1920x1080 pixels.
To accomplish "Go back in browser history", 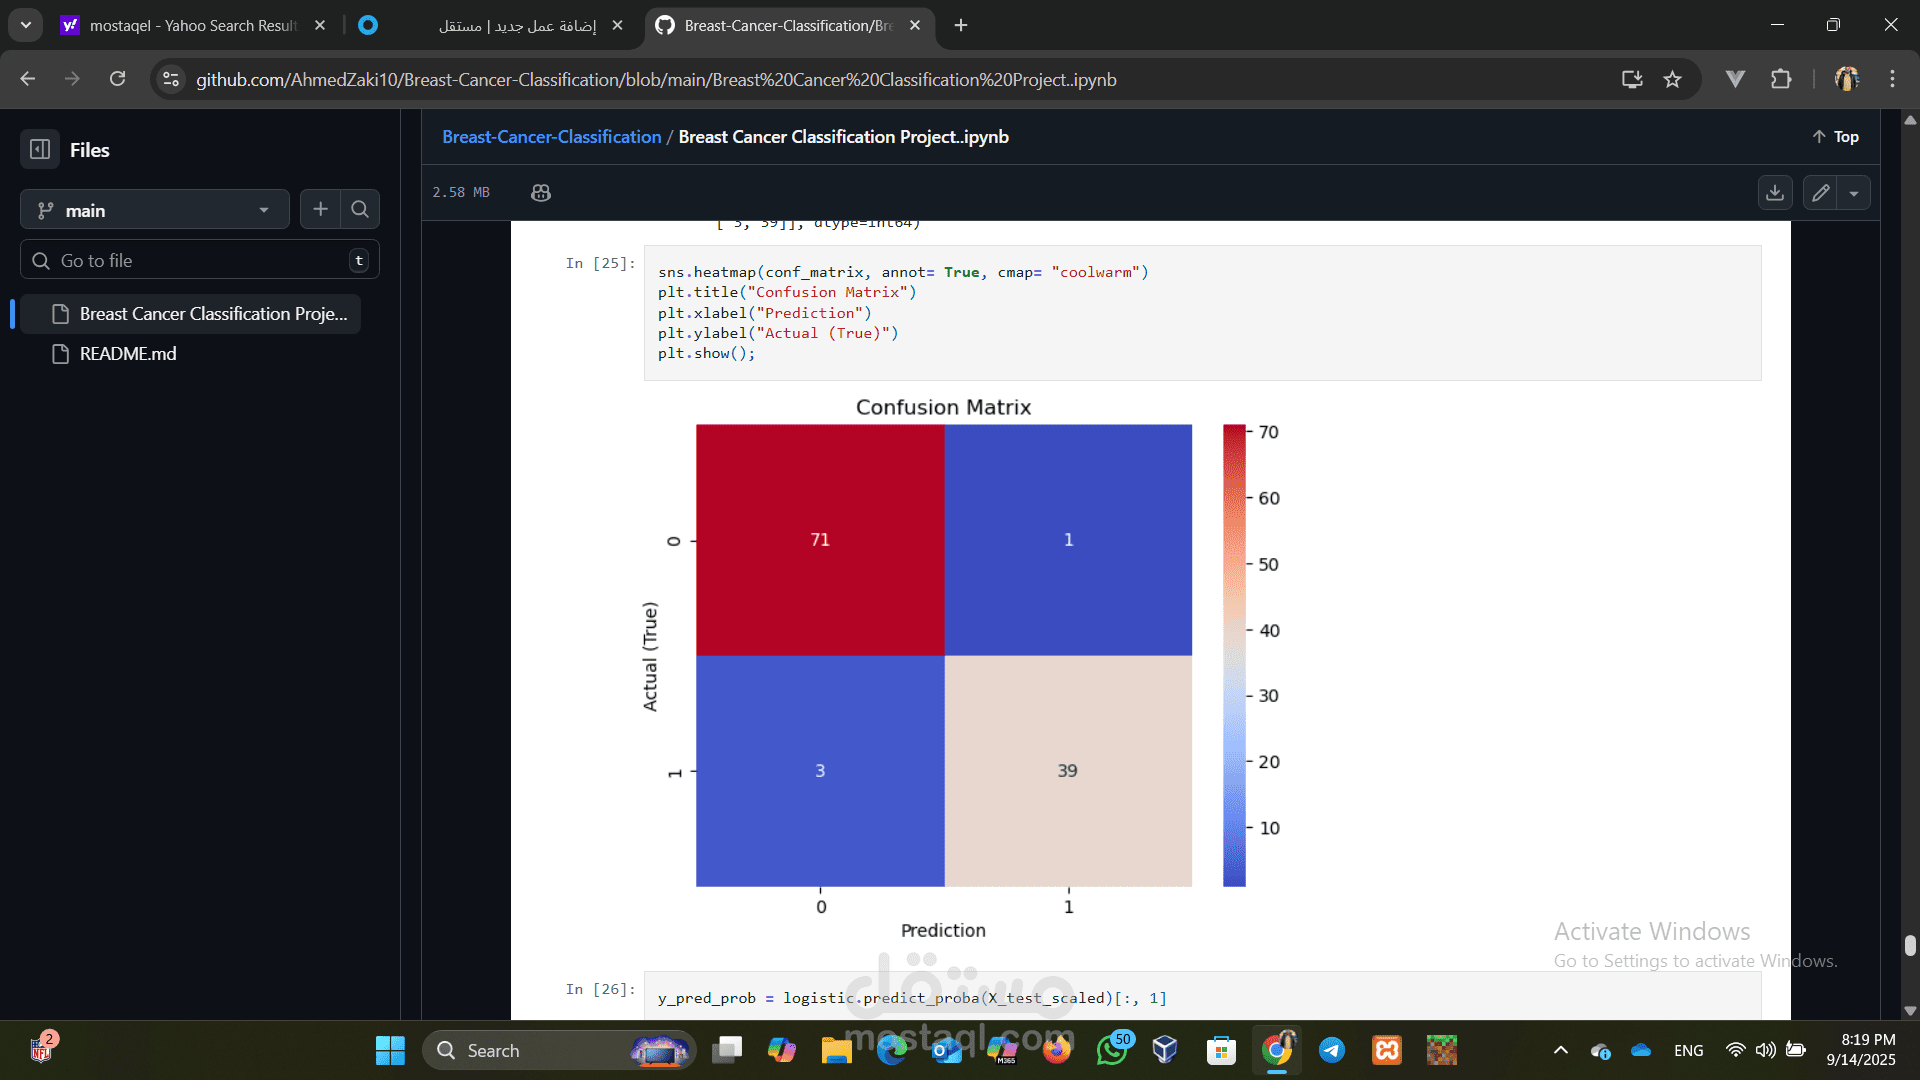I will click(x=28, y=79).
